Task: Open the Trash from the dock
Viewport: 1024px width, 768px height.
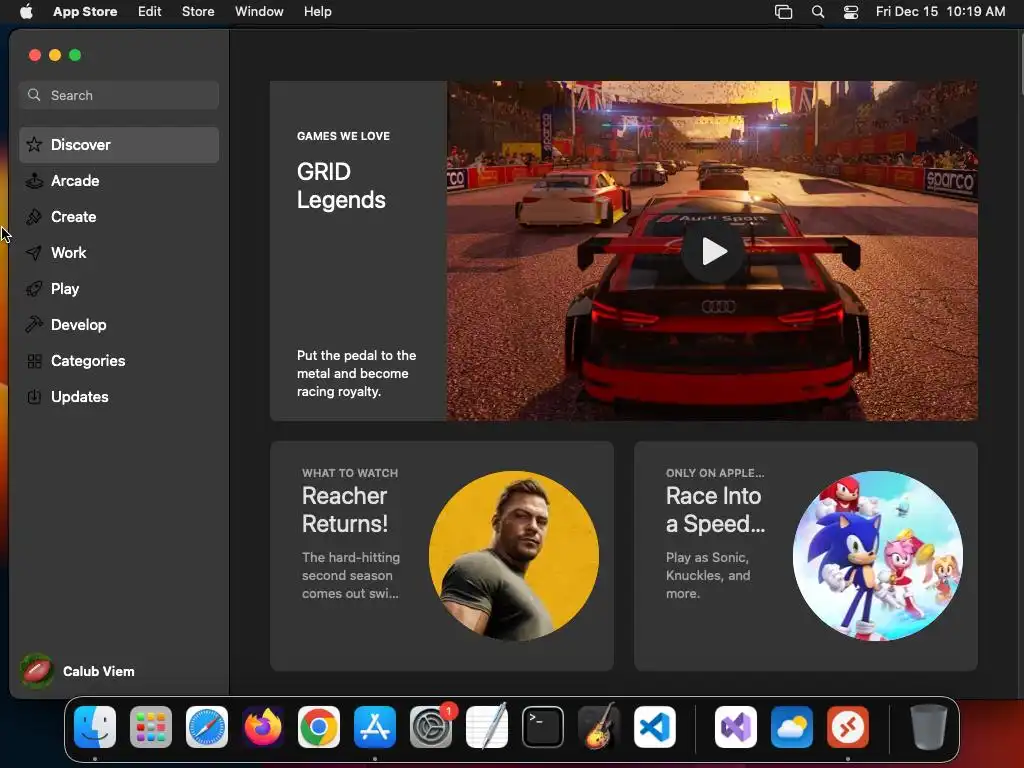Action: pos(928,727)
